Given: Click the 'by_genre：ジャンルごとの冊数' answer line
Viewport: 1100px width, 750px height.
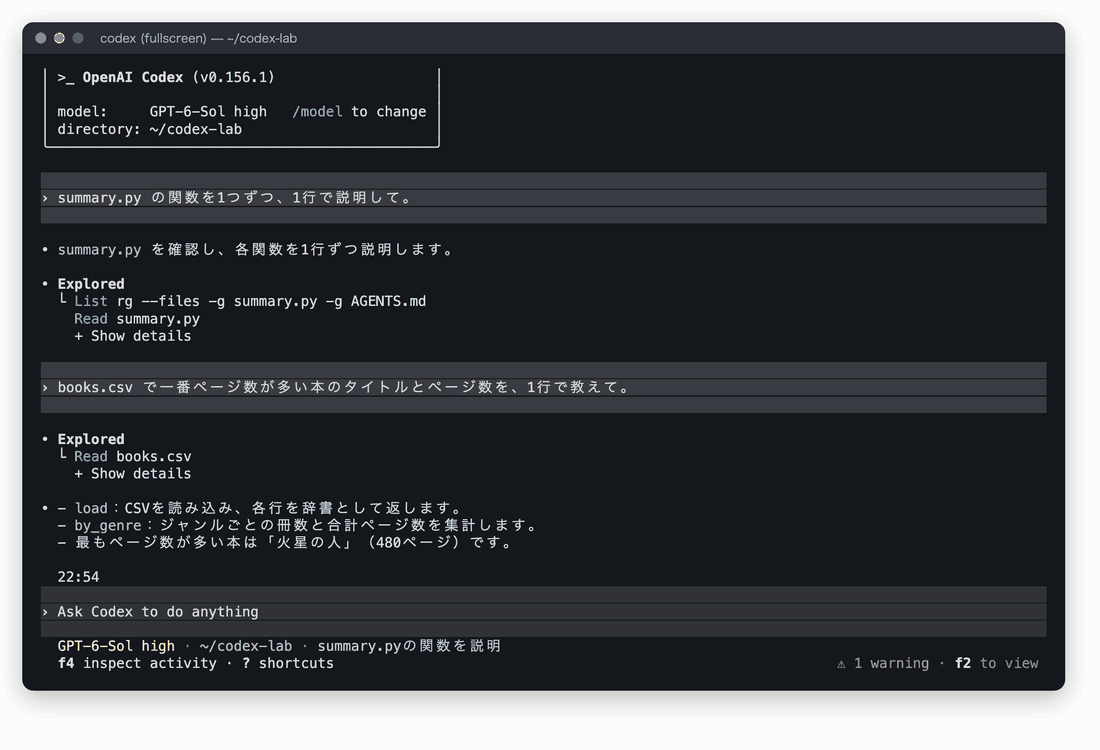Looking at the screenshot, I should click(299, 525).
